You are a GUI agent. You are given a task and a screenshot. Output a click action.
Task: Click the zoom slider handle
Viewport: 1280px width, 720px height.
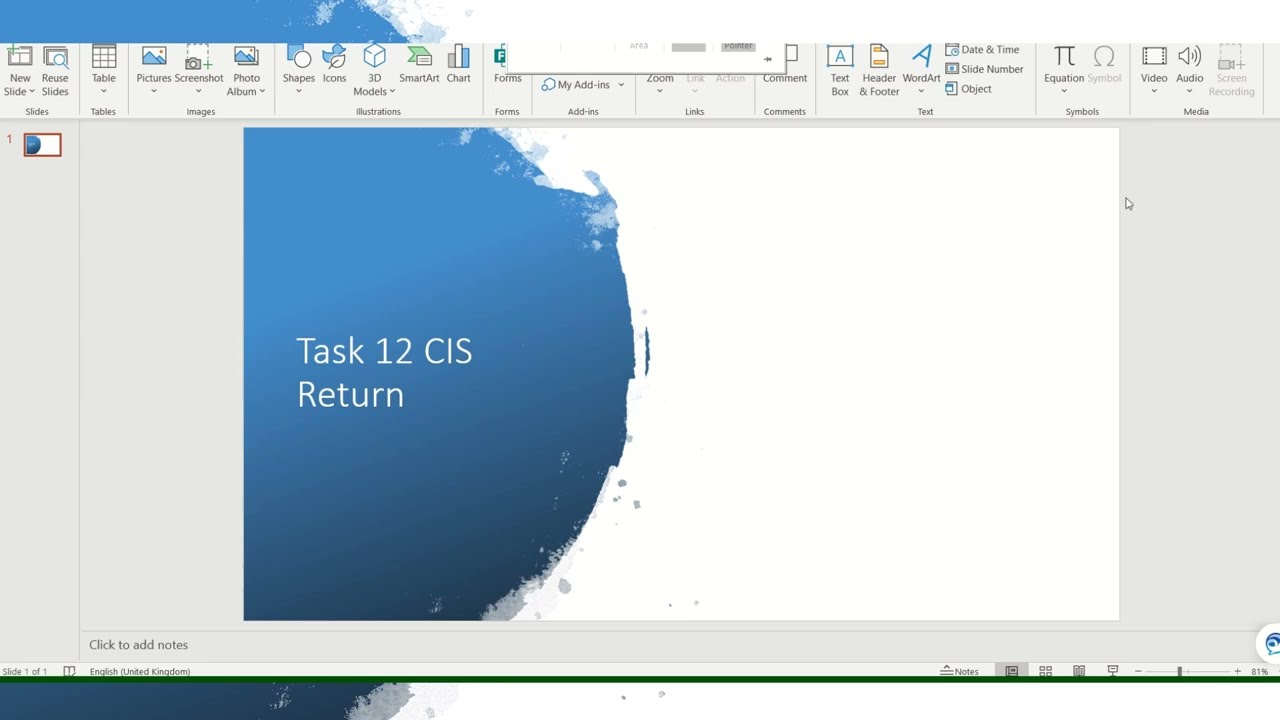pyautogui.click(x=1179, y=672)
